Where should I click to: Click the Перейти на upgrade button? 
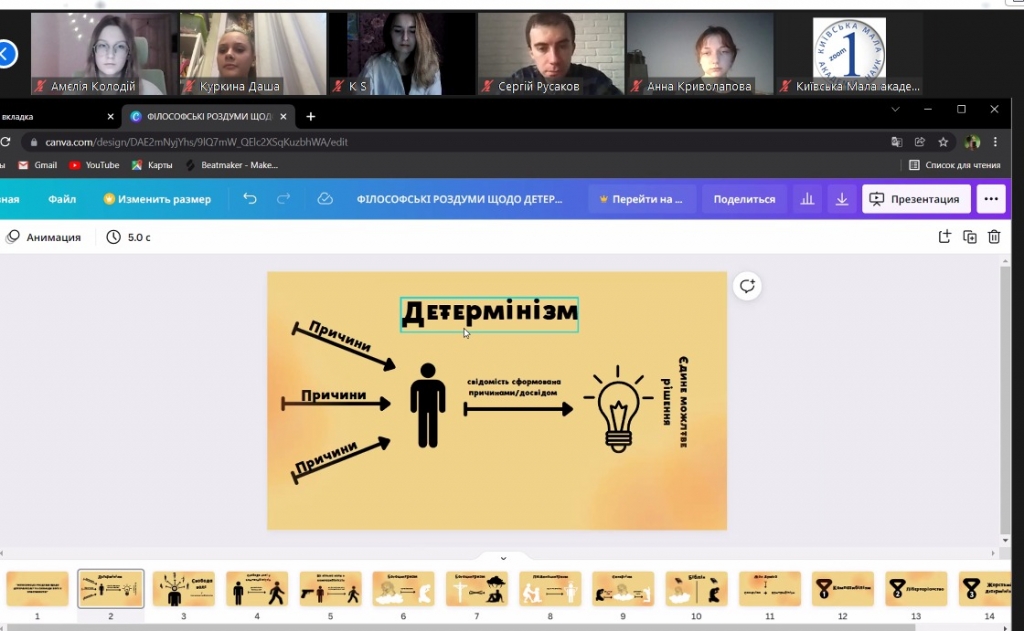tap(641, 199)
